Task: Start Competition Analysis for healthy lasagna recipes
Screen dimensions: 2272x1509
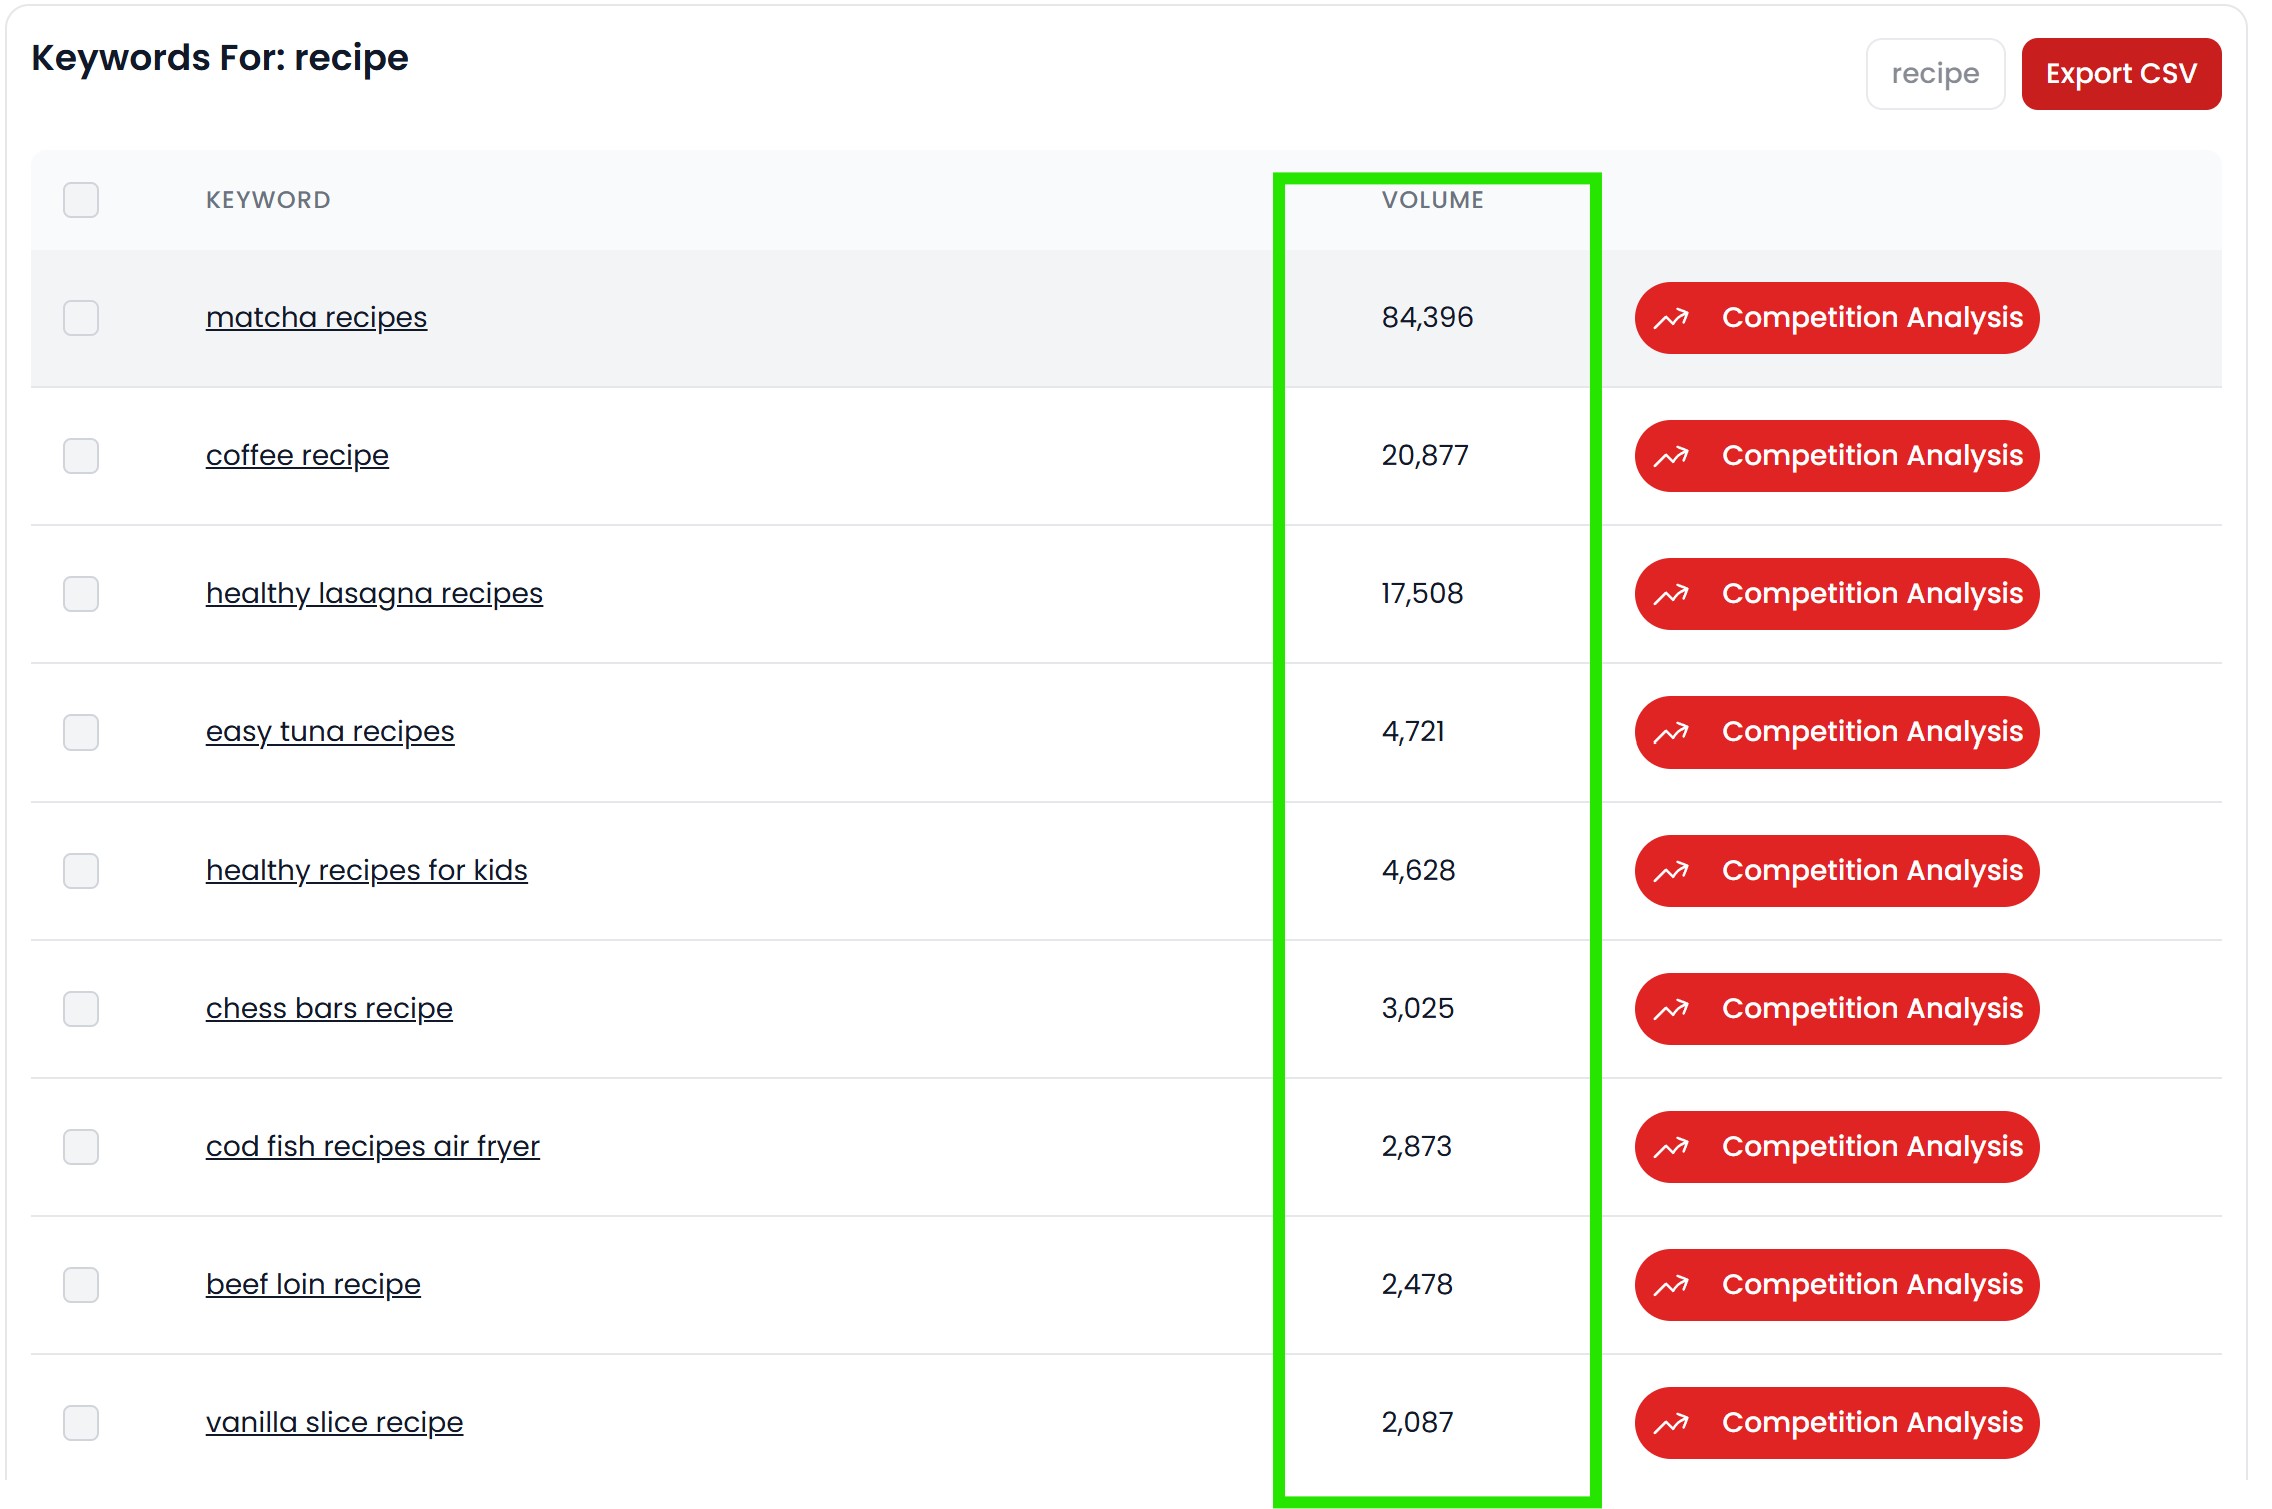Action: point(1837,594)
